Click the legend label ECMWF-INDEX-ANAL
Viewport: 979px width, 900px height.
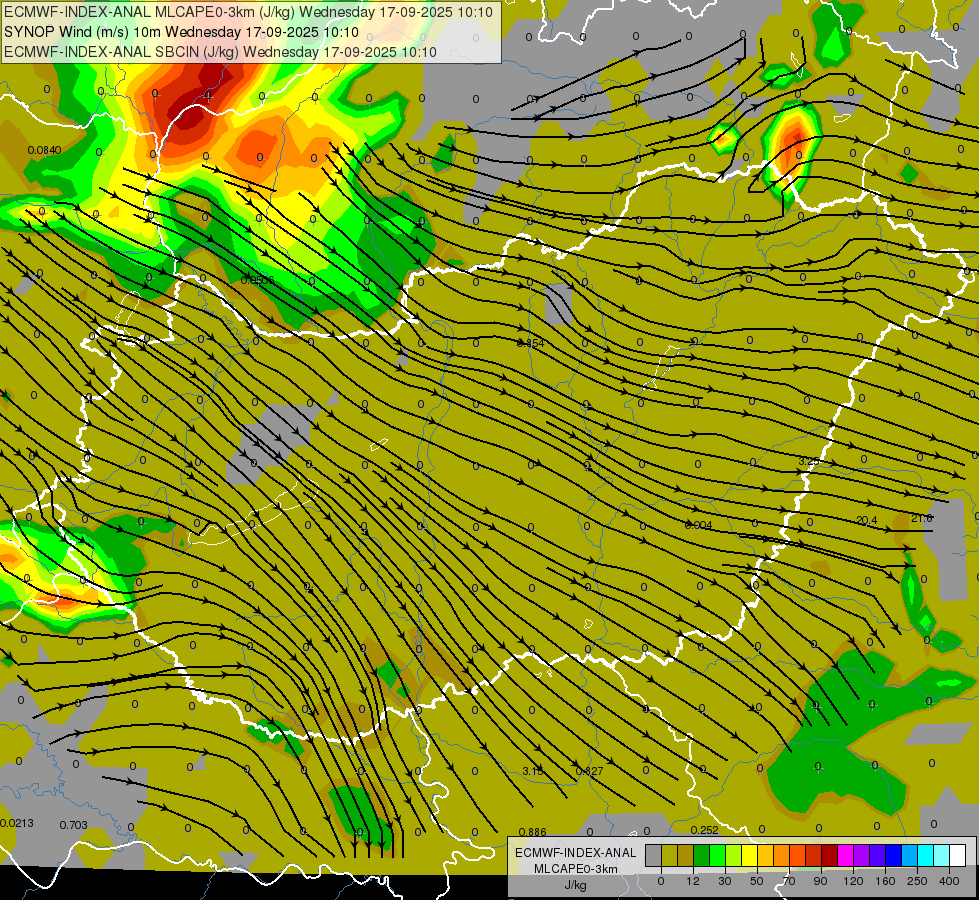[x=575, y=853]
